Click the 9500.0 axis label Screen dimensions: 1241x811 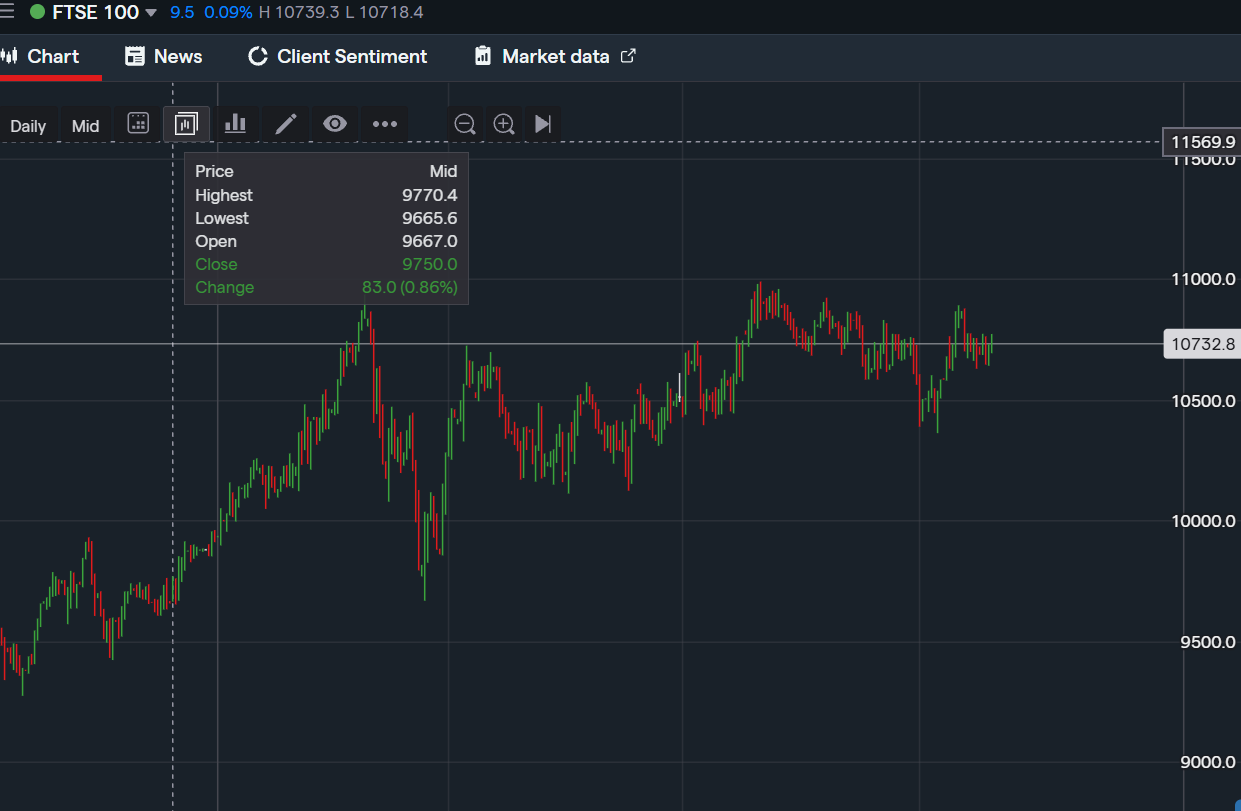click(x=1208, y=642)
